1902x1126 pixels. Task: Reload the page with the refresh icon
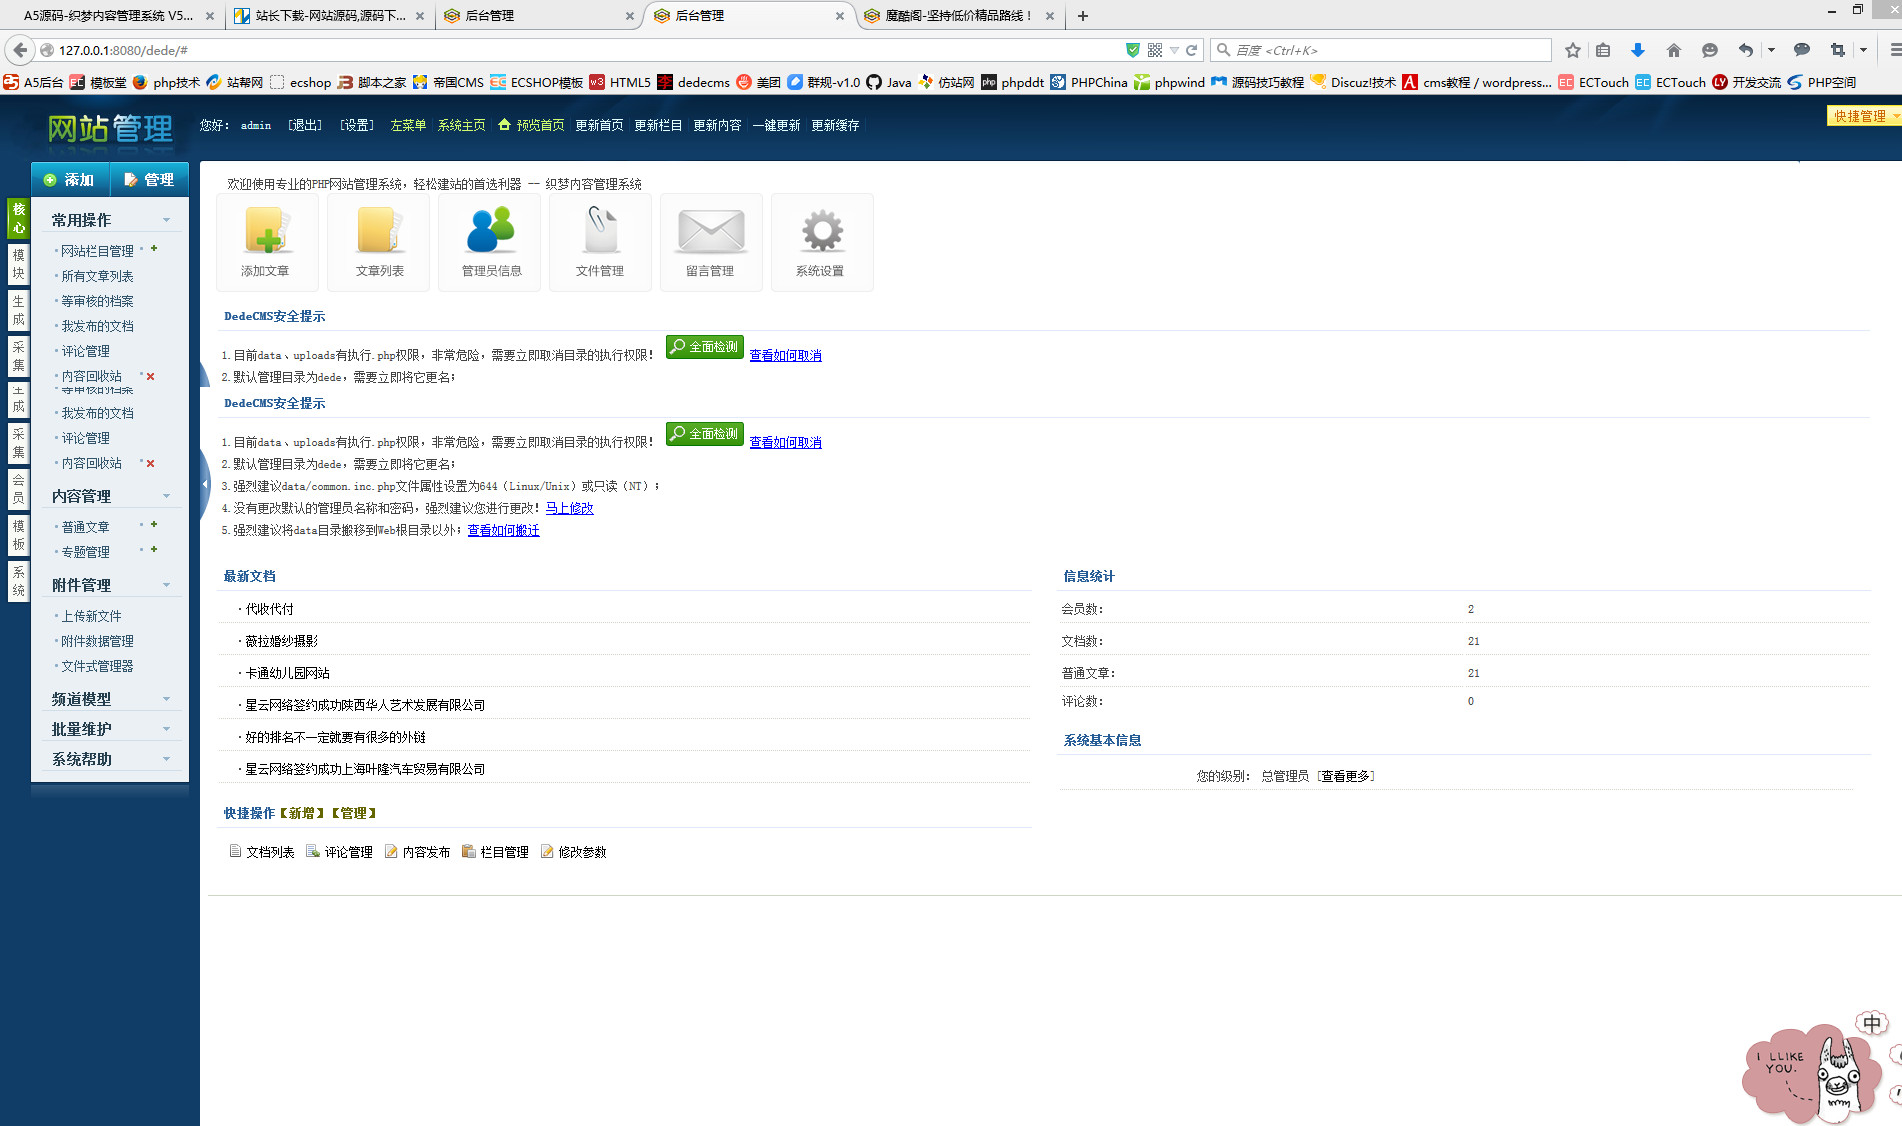point(1191,50)
